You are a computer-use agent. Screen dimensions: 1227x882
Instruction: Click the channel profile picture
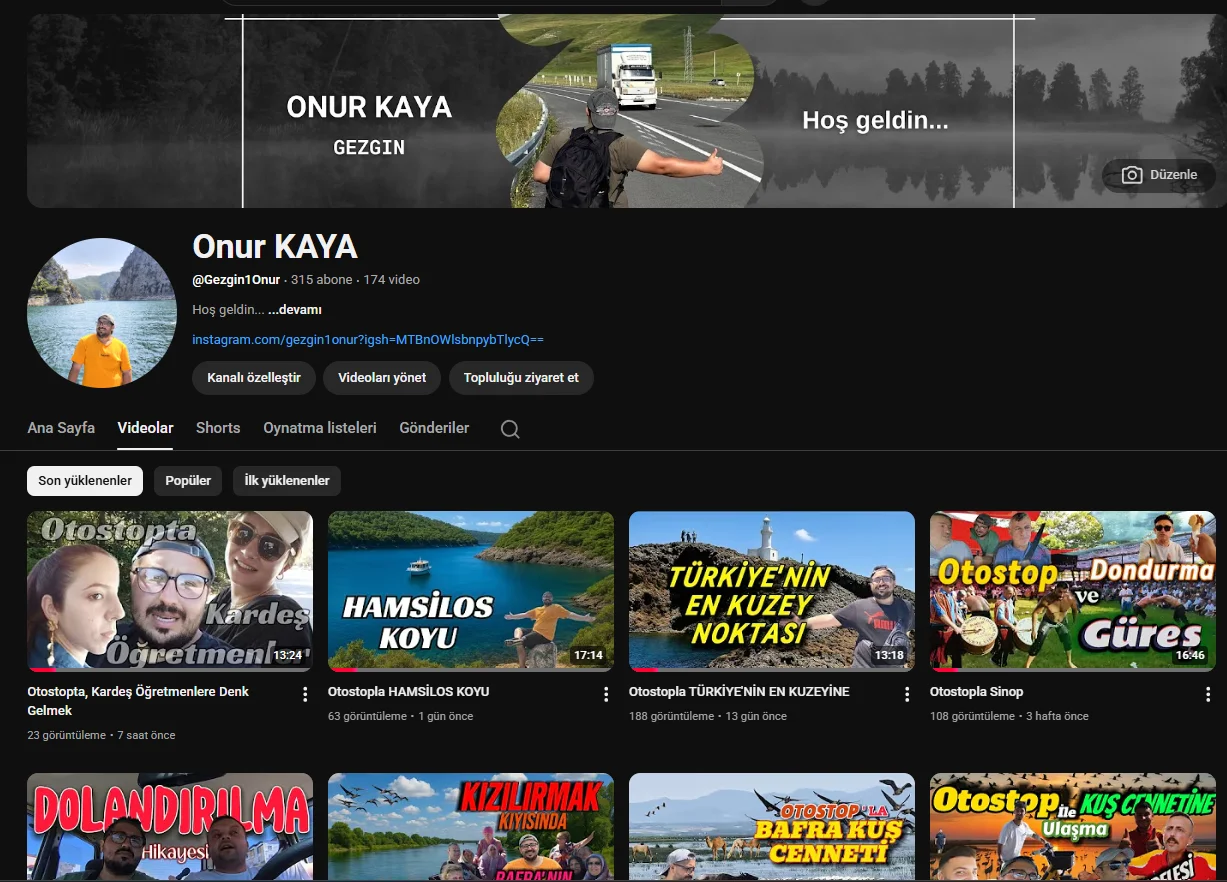point(102,313)
